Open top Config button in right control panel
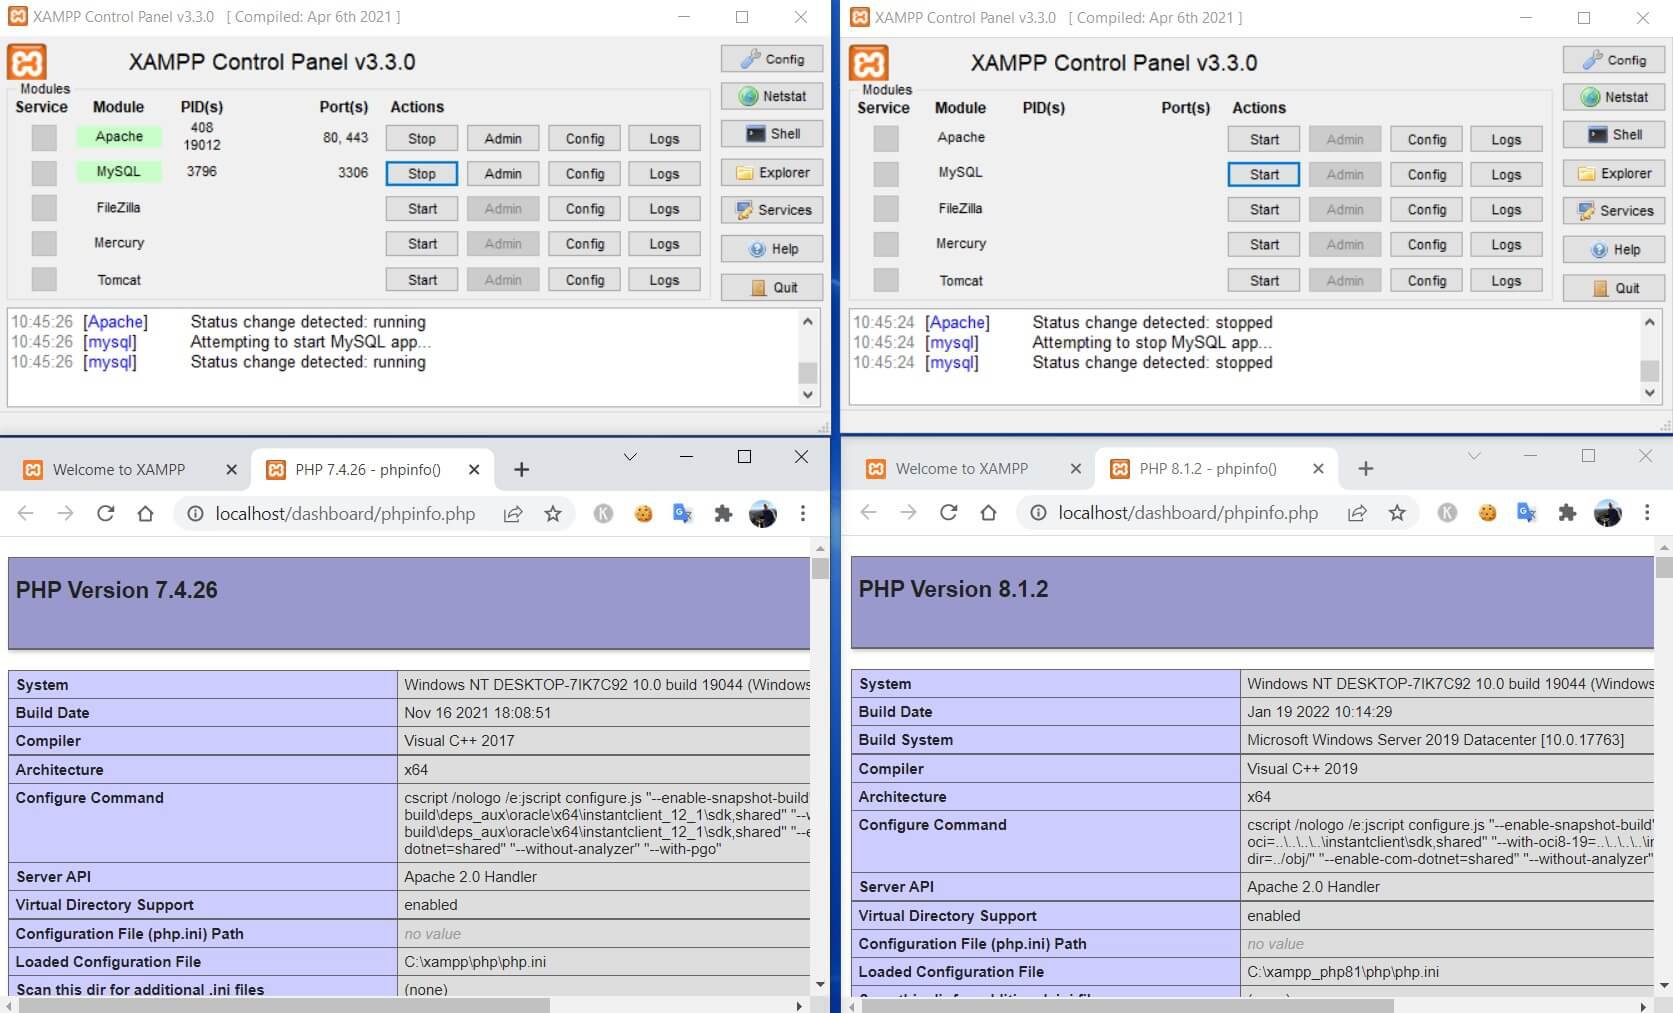This screenshot has width=1673, height=1013. [x=1614, y=60]
